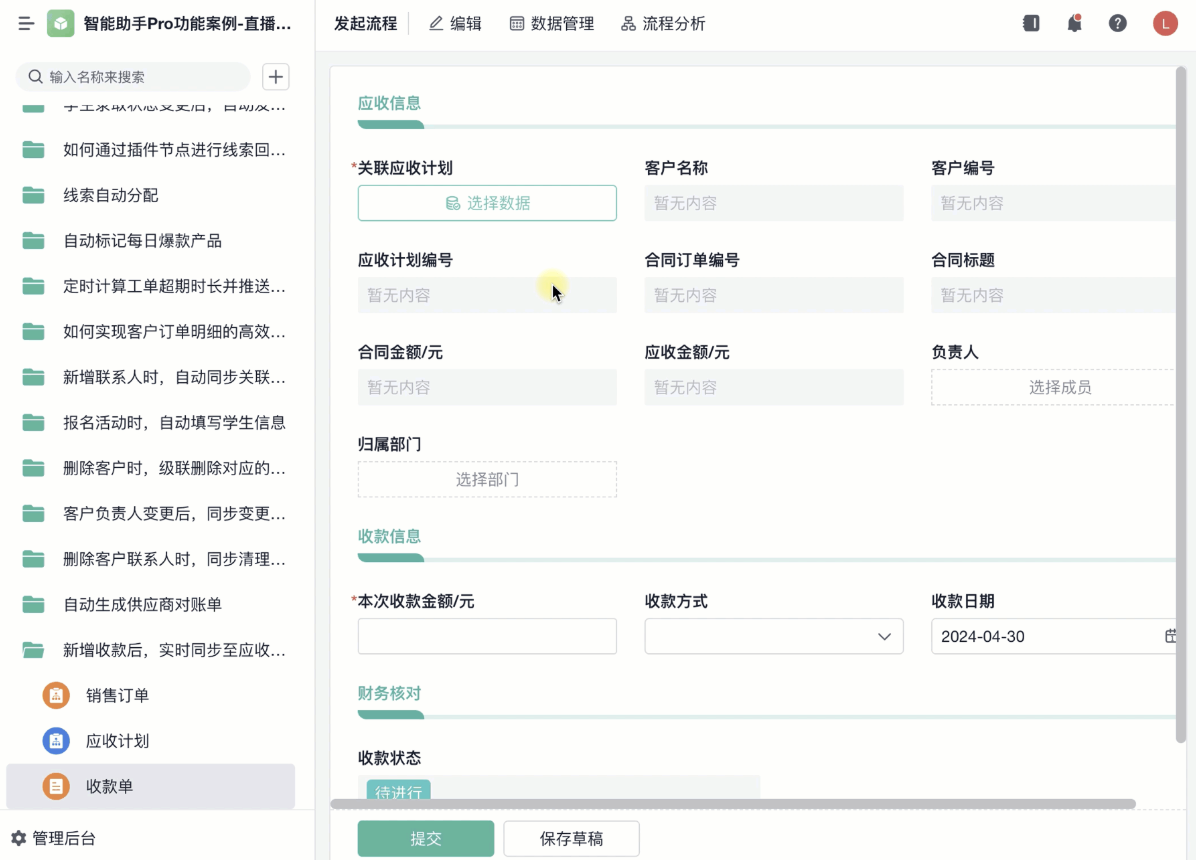Click the 保存草稿 button
The height and width of the screenshot is (860, 1196).
point(571,839)
